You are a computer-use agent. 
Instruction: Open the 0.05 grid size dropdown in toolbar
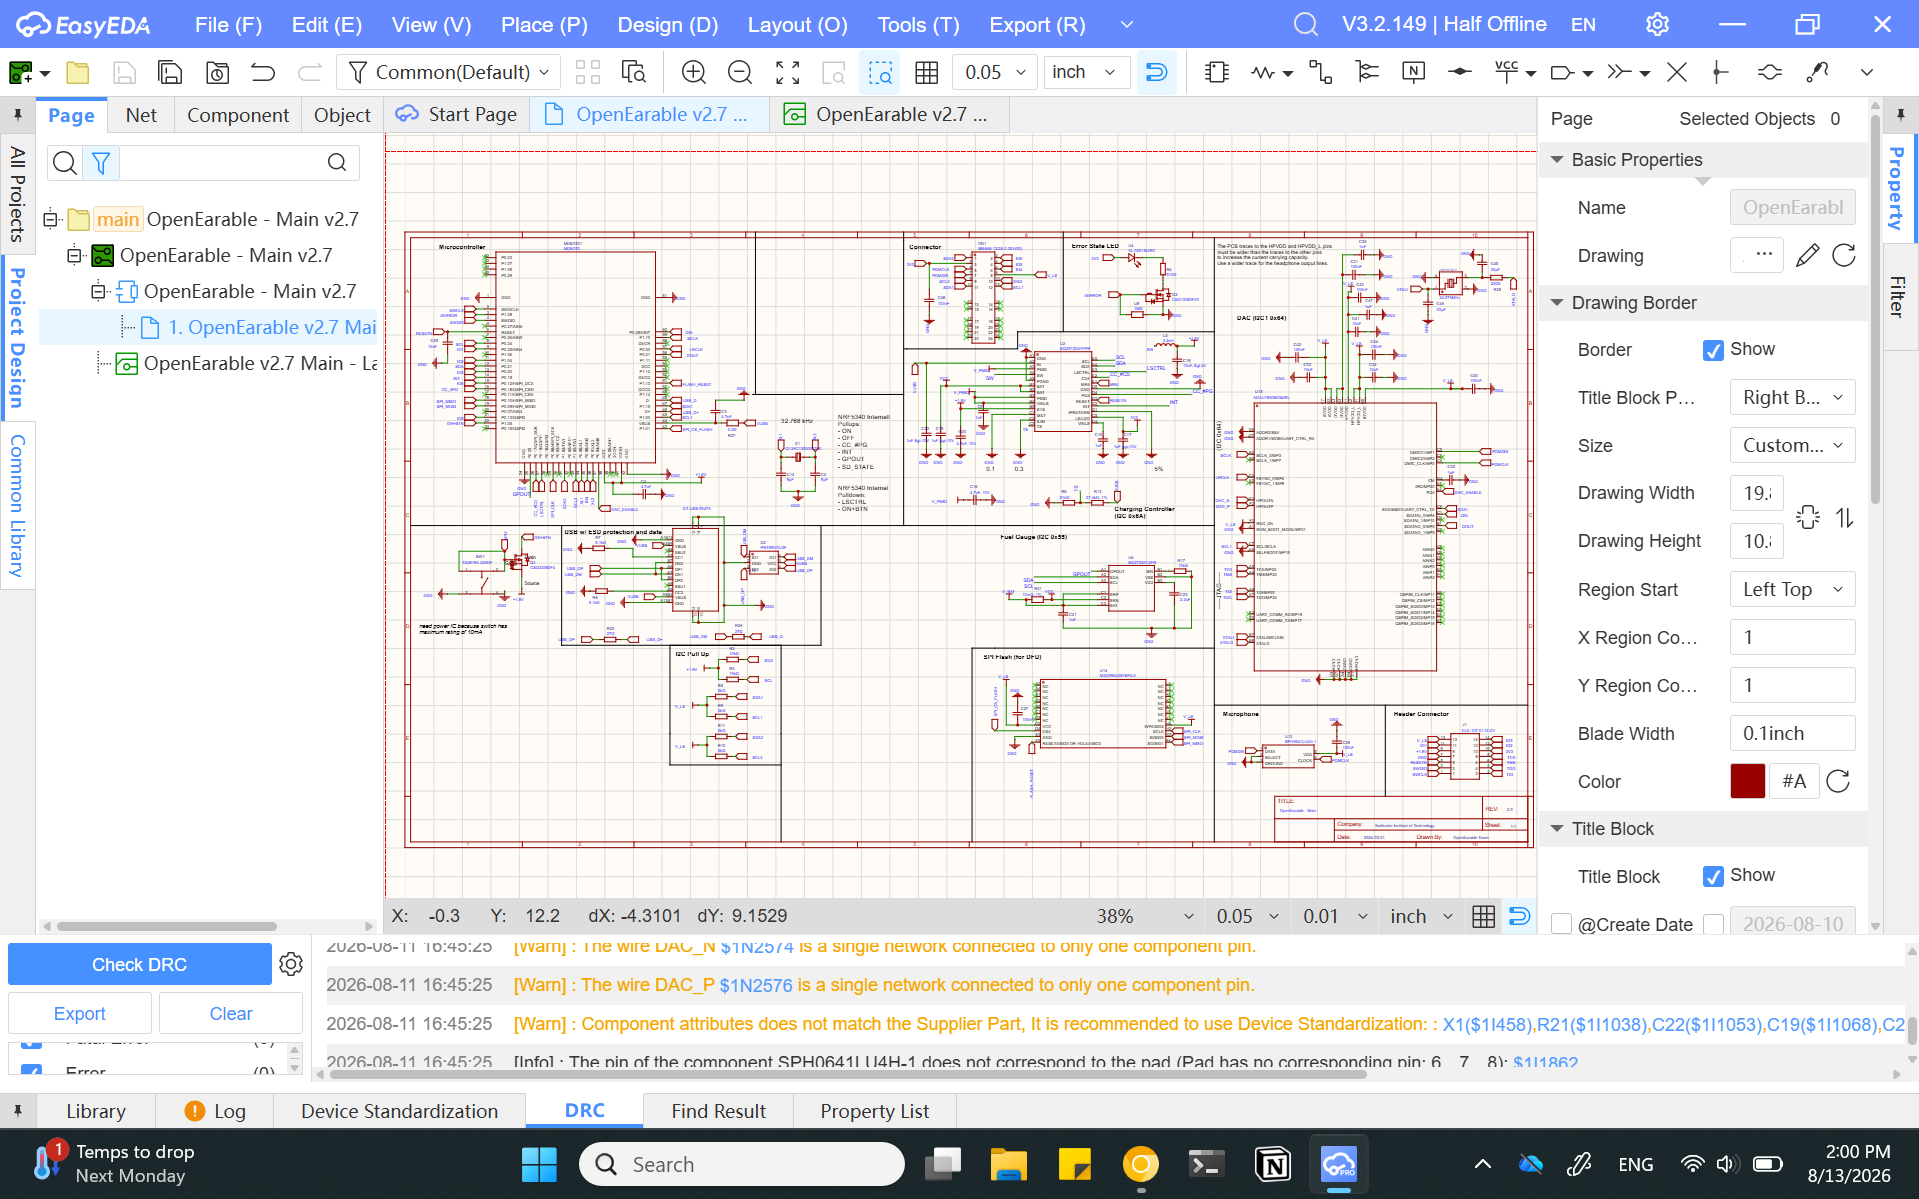(994, 72)
